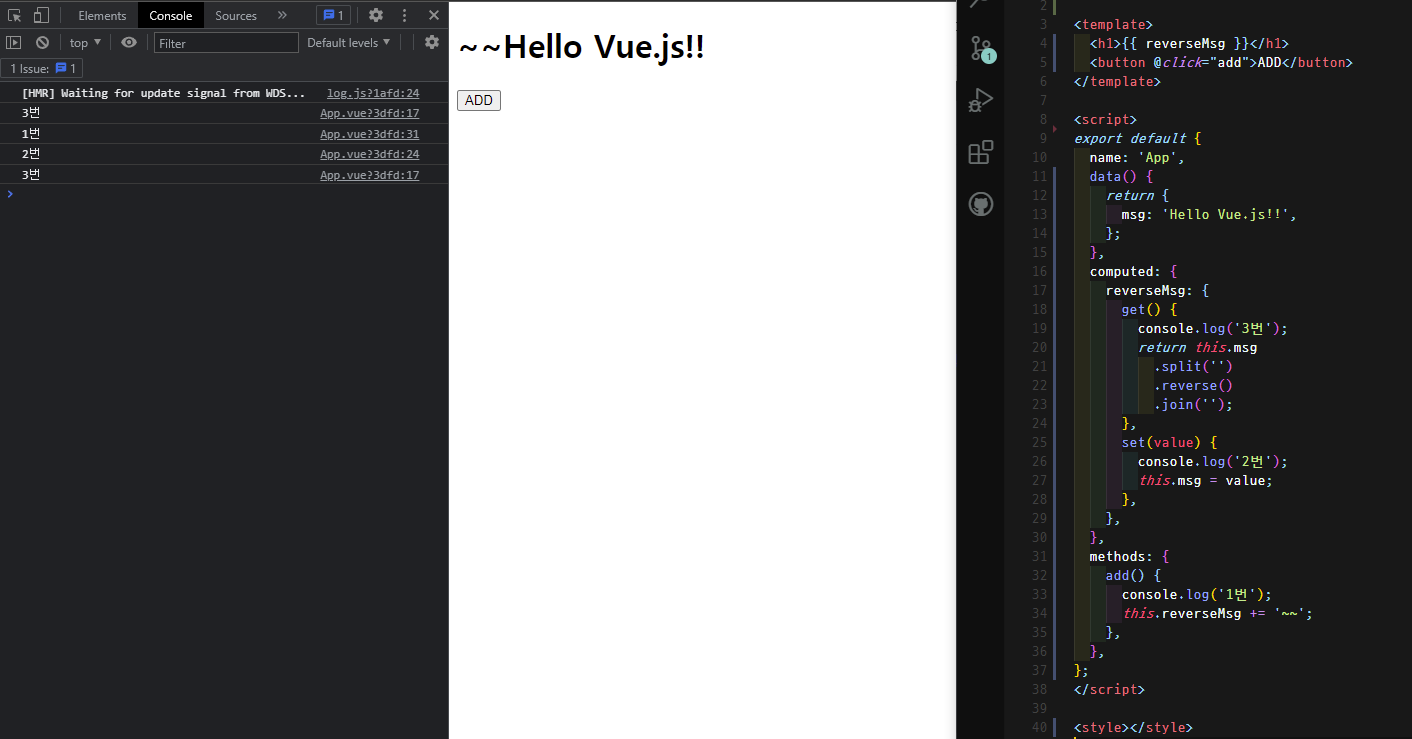The width and height of the screenshot is (1412, 739).
Task: Open the DevTools three-dot customize menu
Action: 404,15
